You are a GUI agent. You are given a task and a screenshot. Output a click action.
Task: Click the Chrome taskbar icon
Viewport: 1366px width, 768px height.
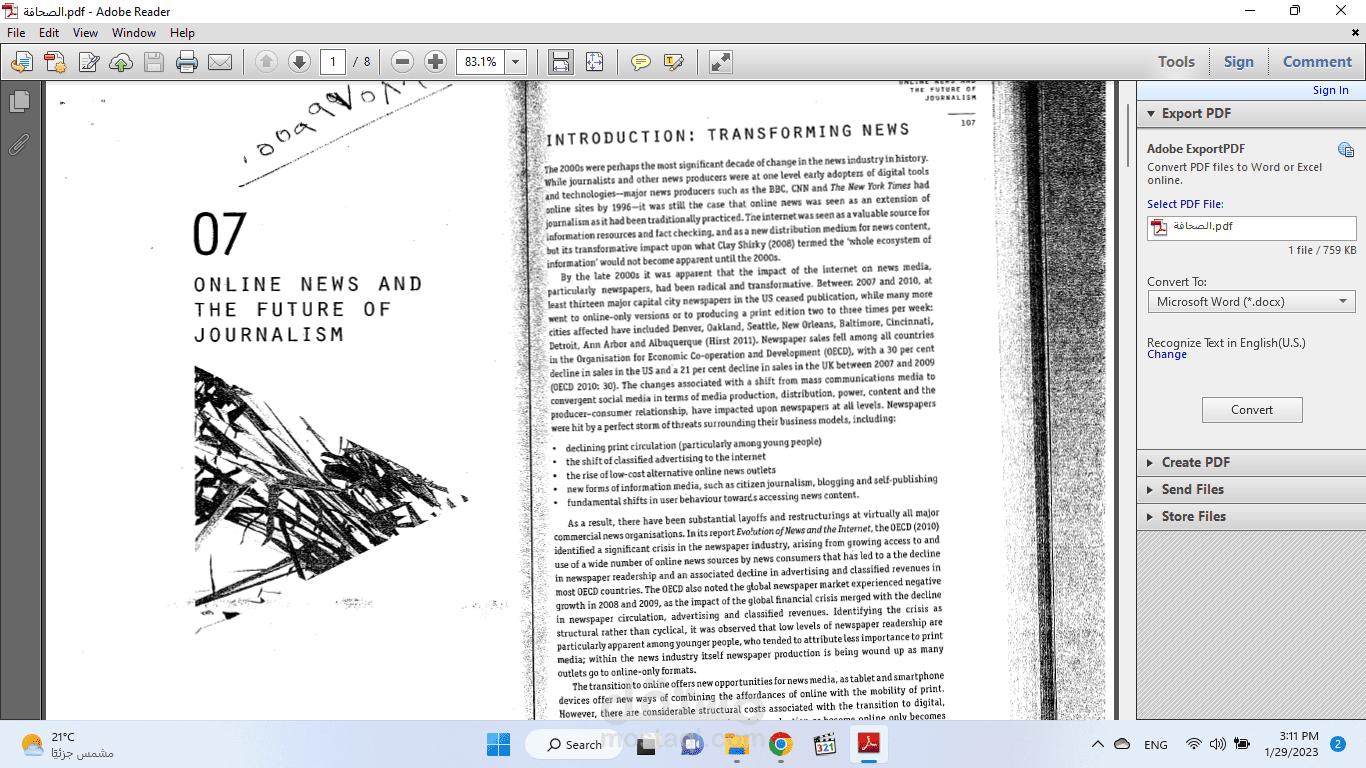781,744
